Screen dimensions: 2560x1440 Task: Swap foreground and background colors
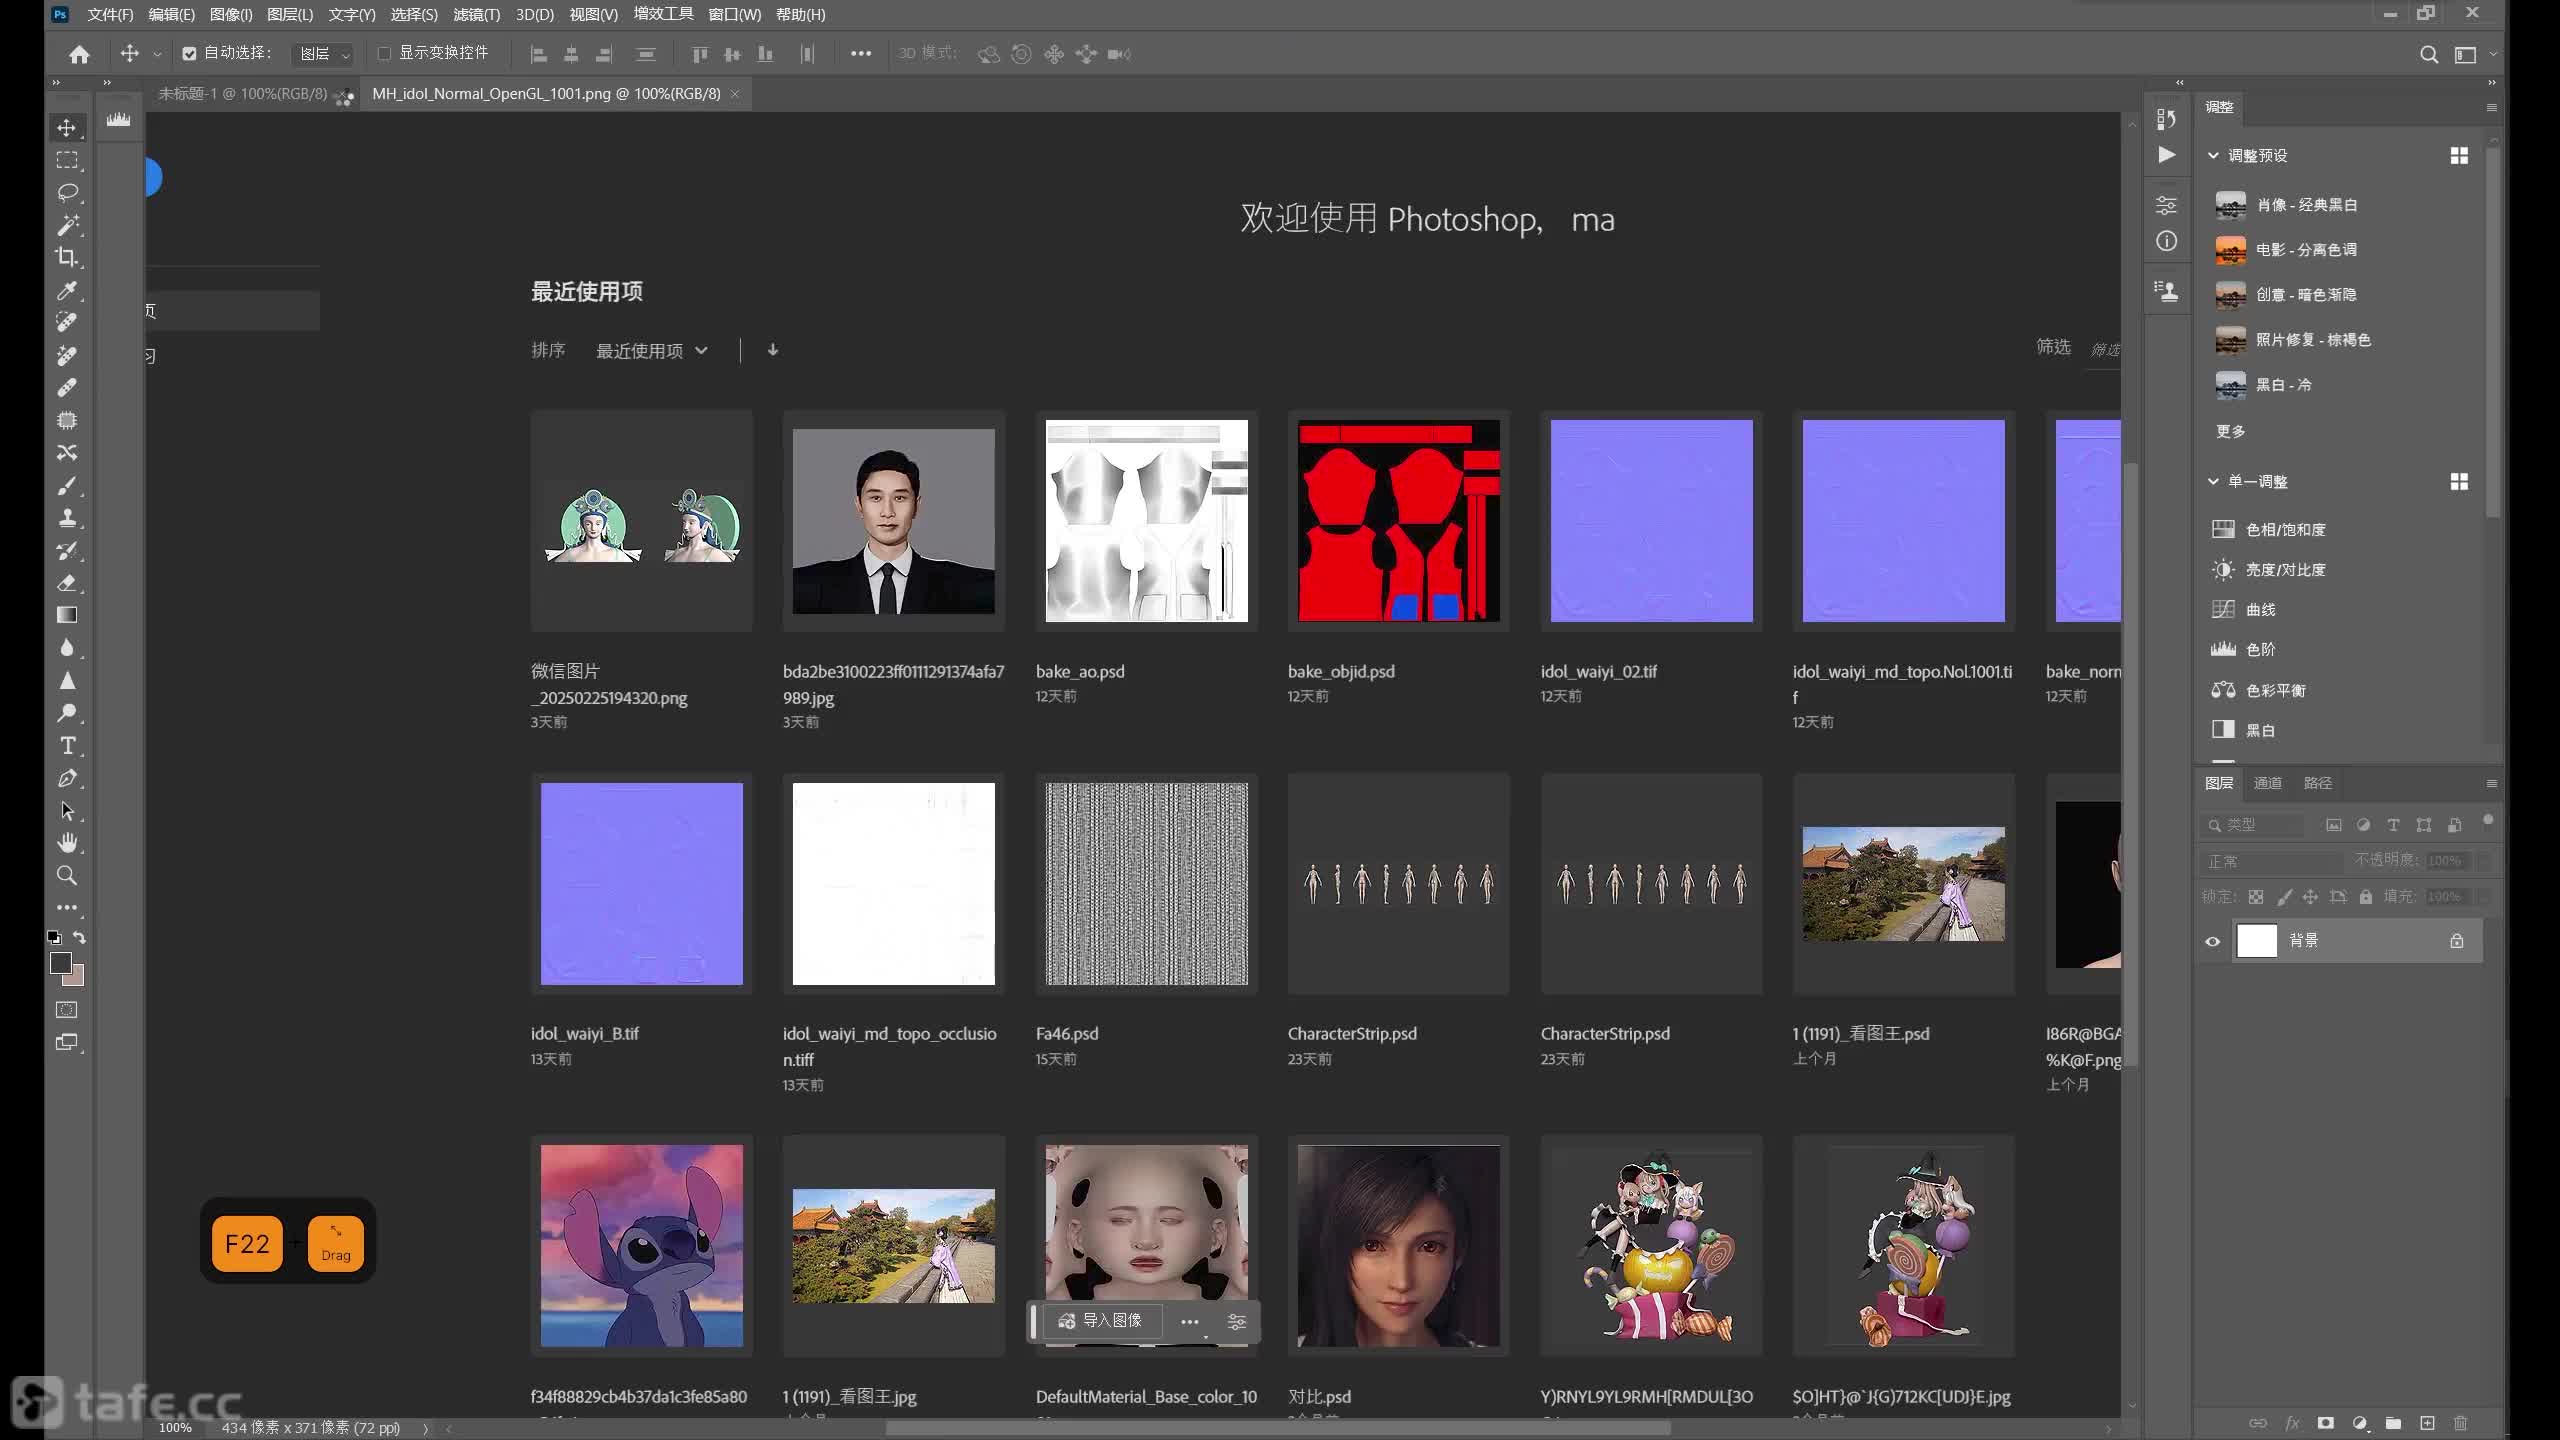point(80,937)
